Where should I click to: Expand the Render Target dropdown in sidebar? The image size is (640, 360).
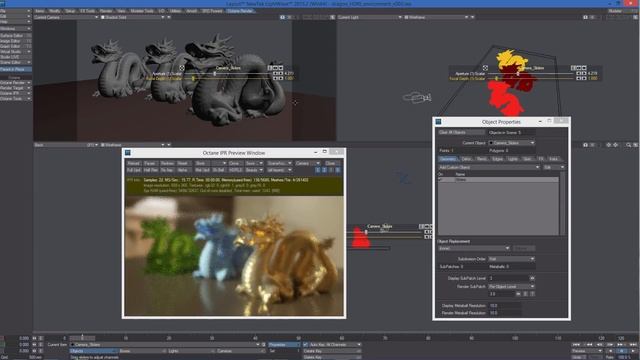tap(16, 88)
